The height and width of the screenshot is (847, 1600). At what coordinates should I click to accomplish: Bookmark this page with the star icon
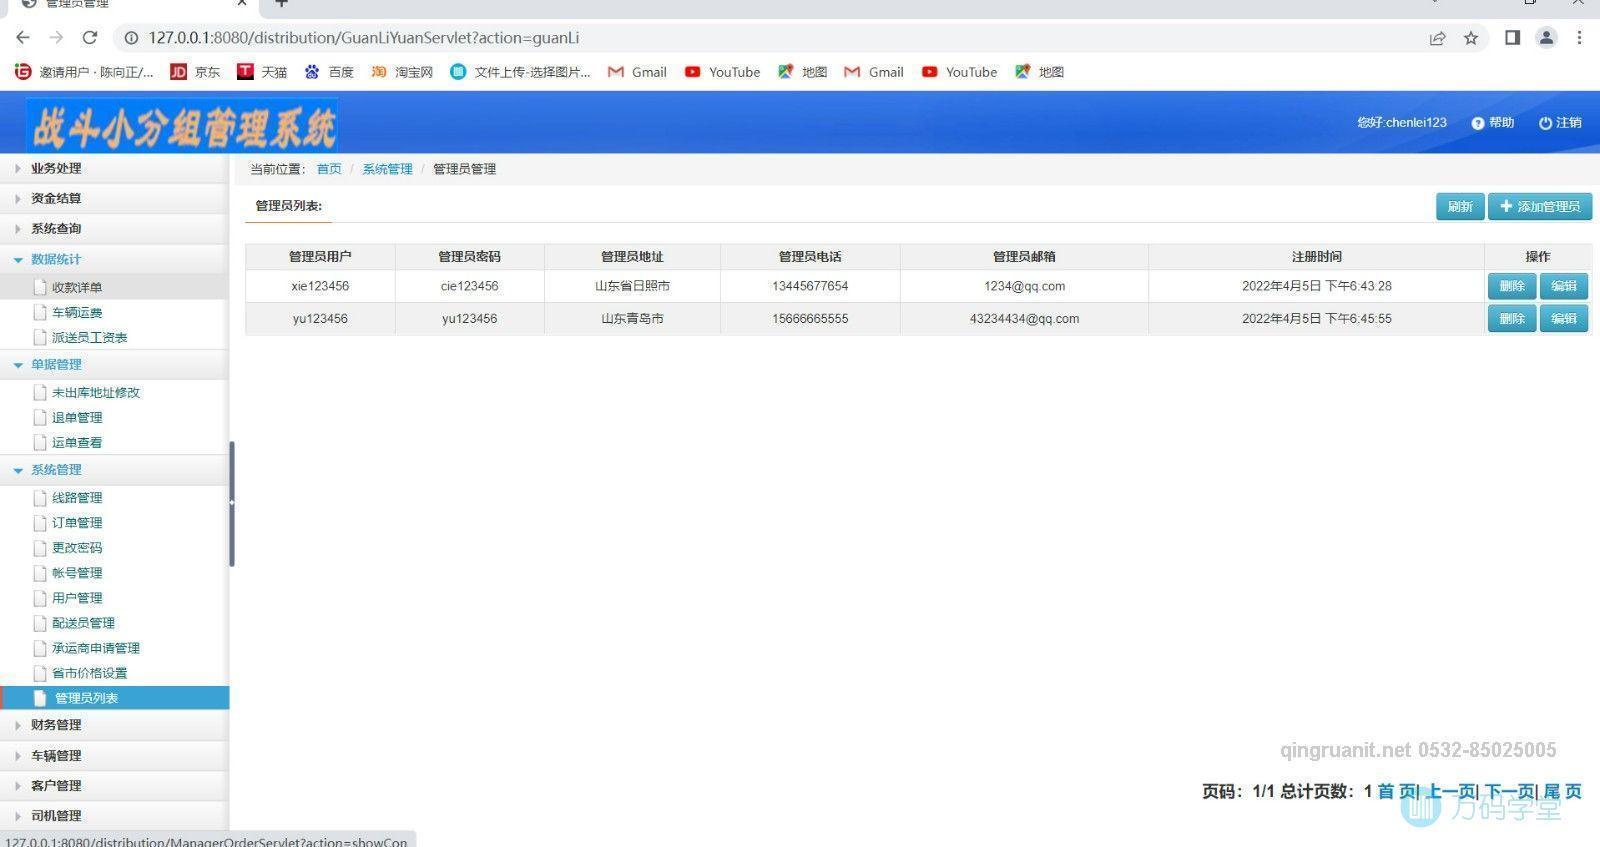(1470, 38)
